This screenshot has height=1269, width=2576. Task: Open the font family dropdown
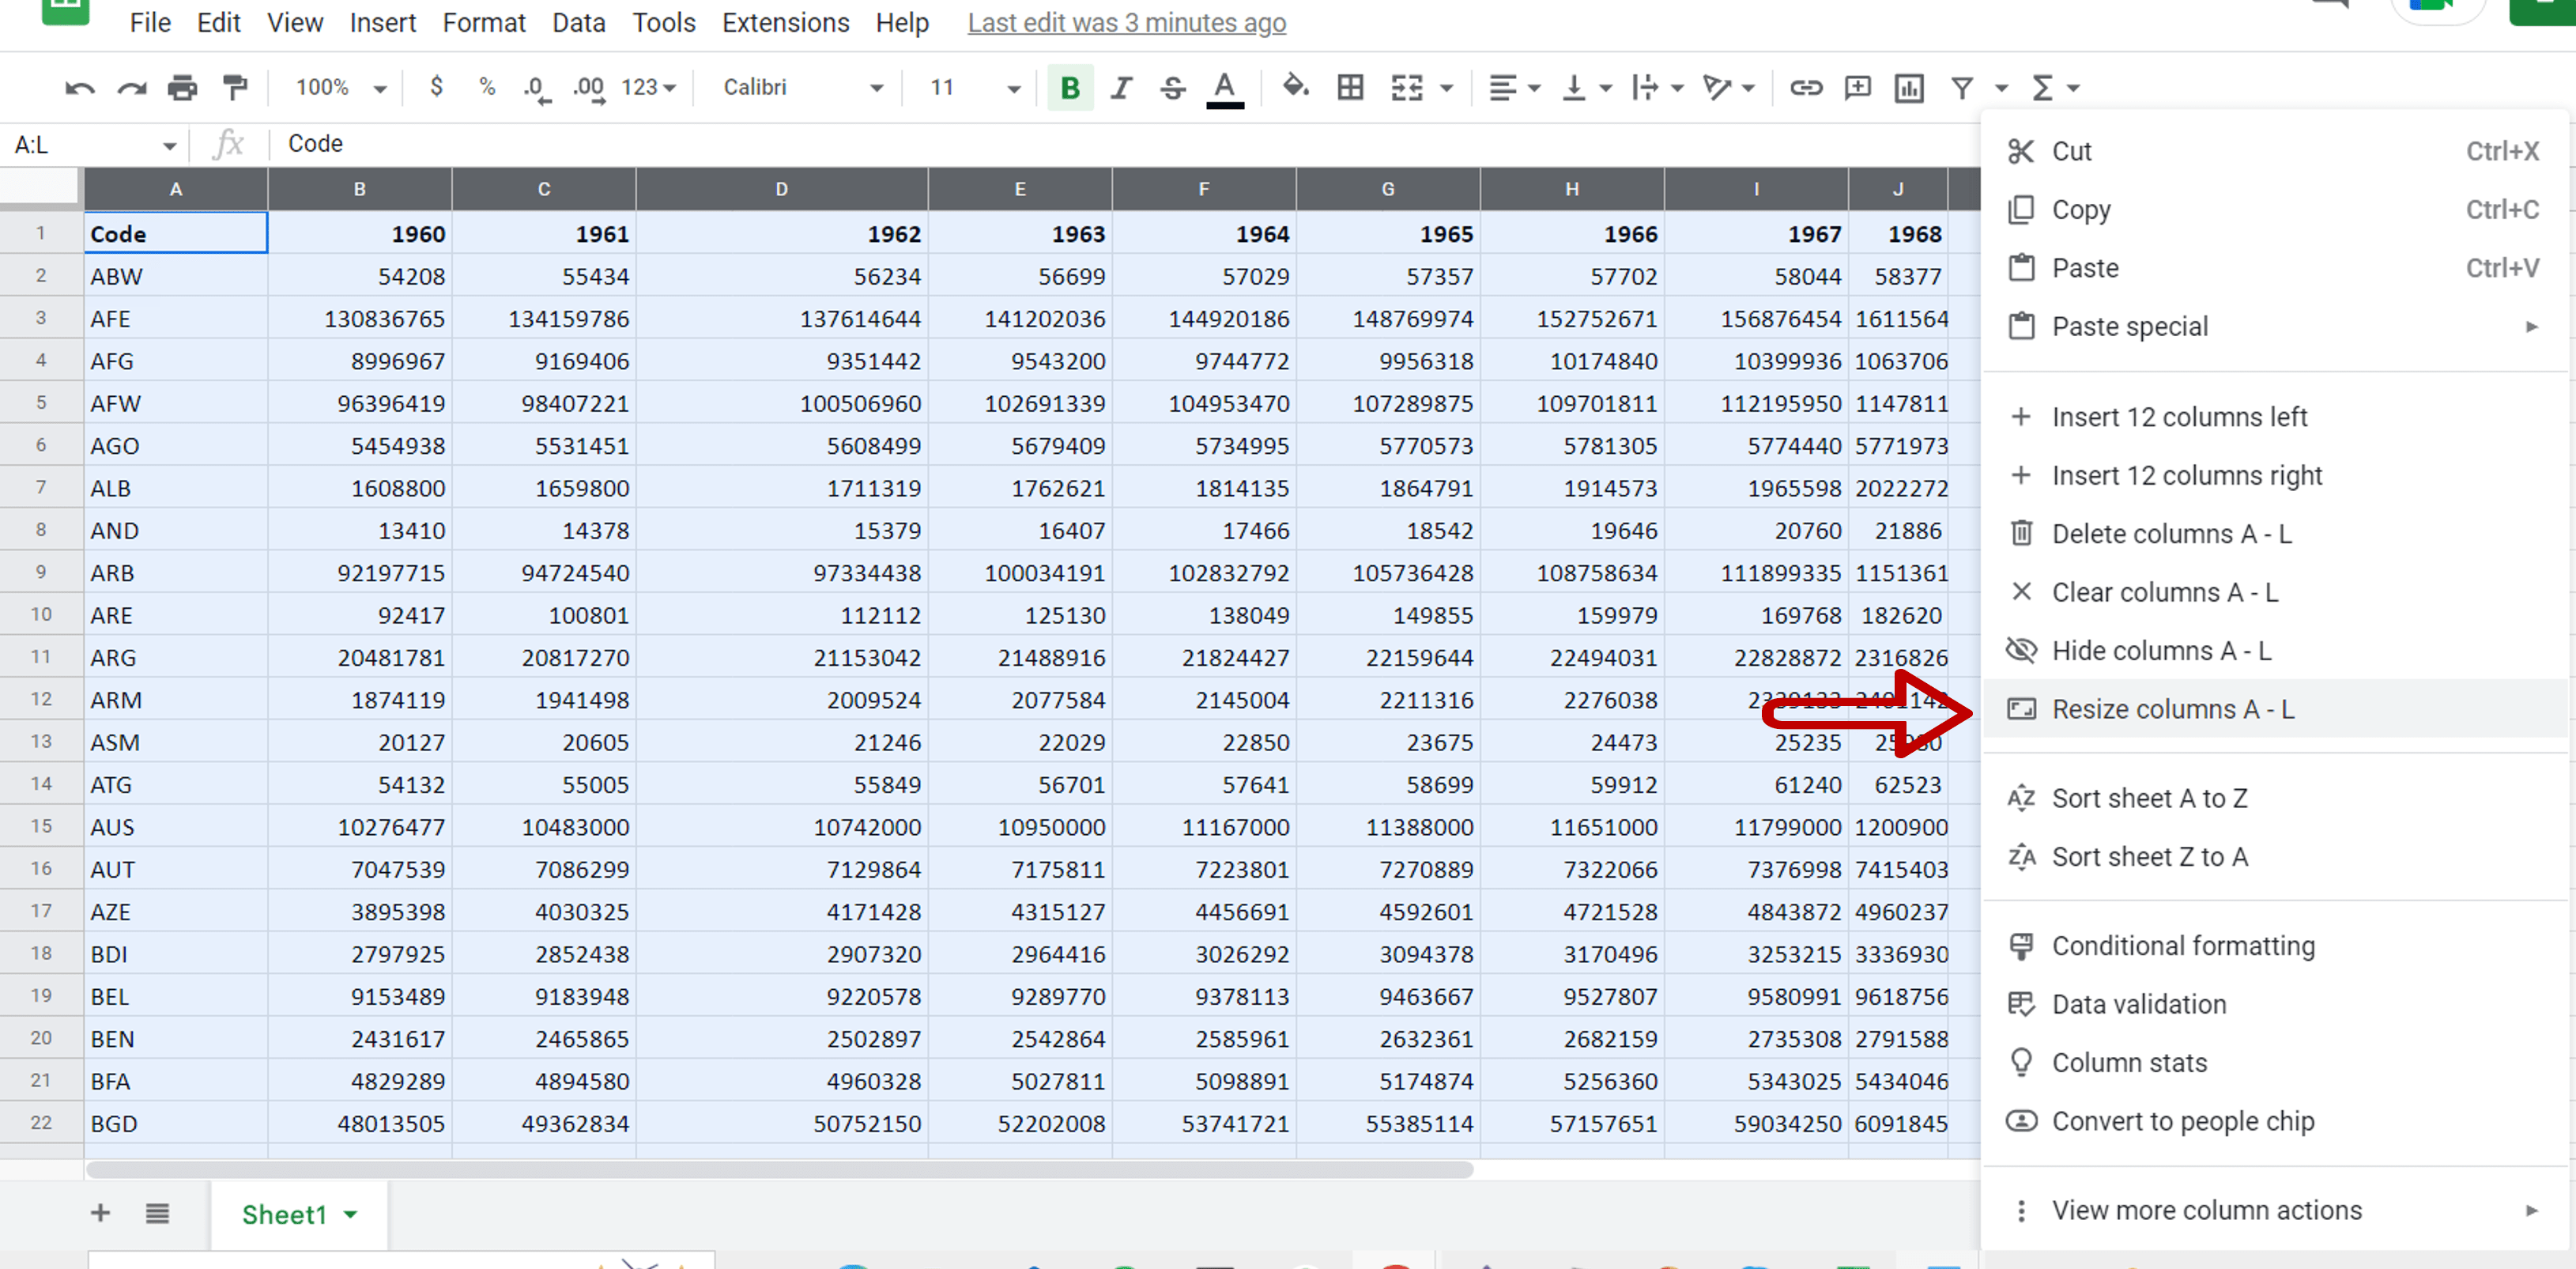coord(800,87)
